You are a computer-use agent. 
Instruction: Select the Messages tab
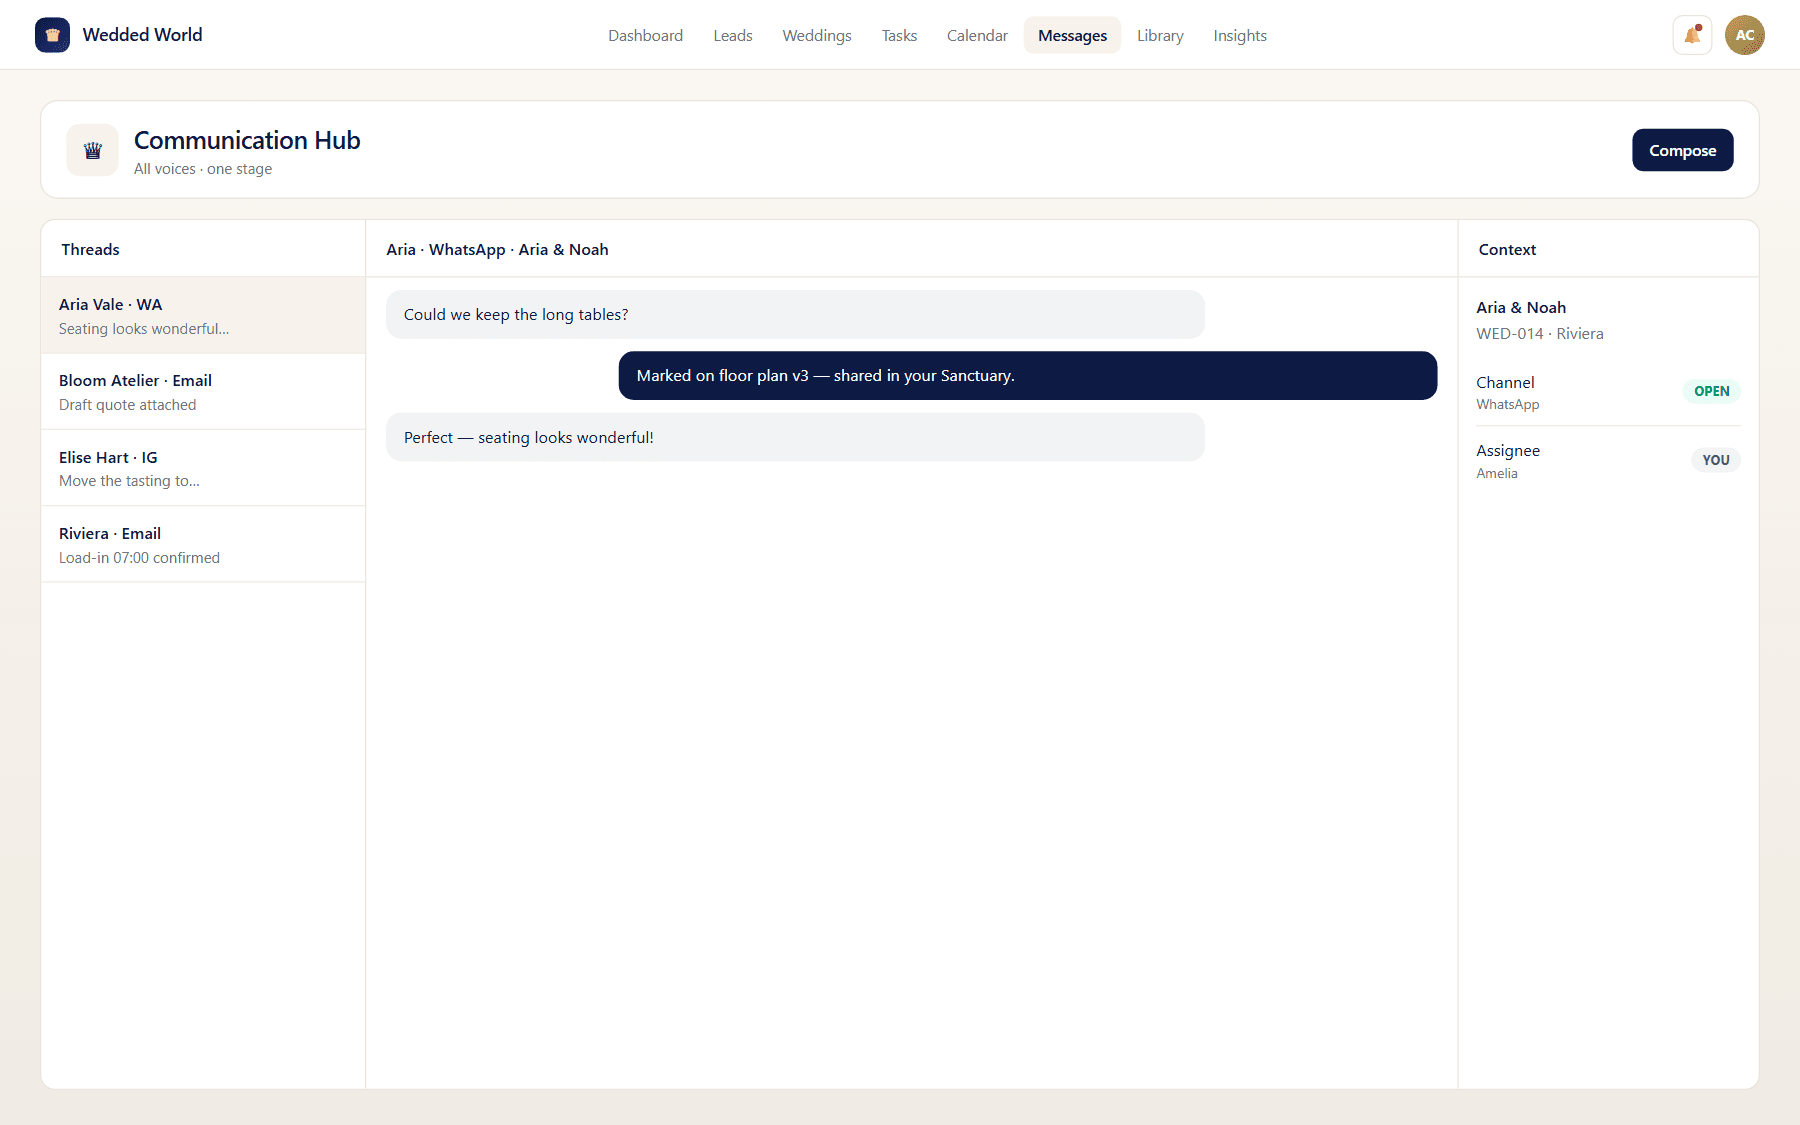[1072, 35]
